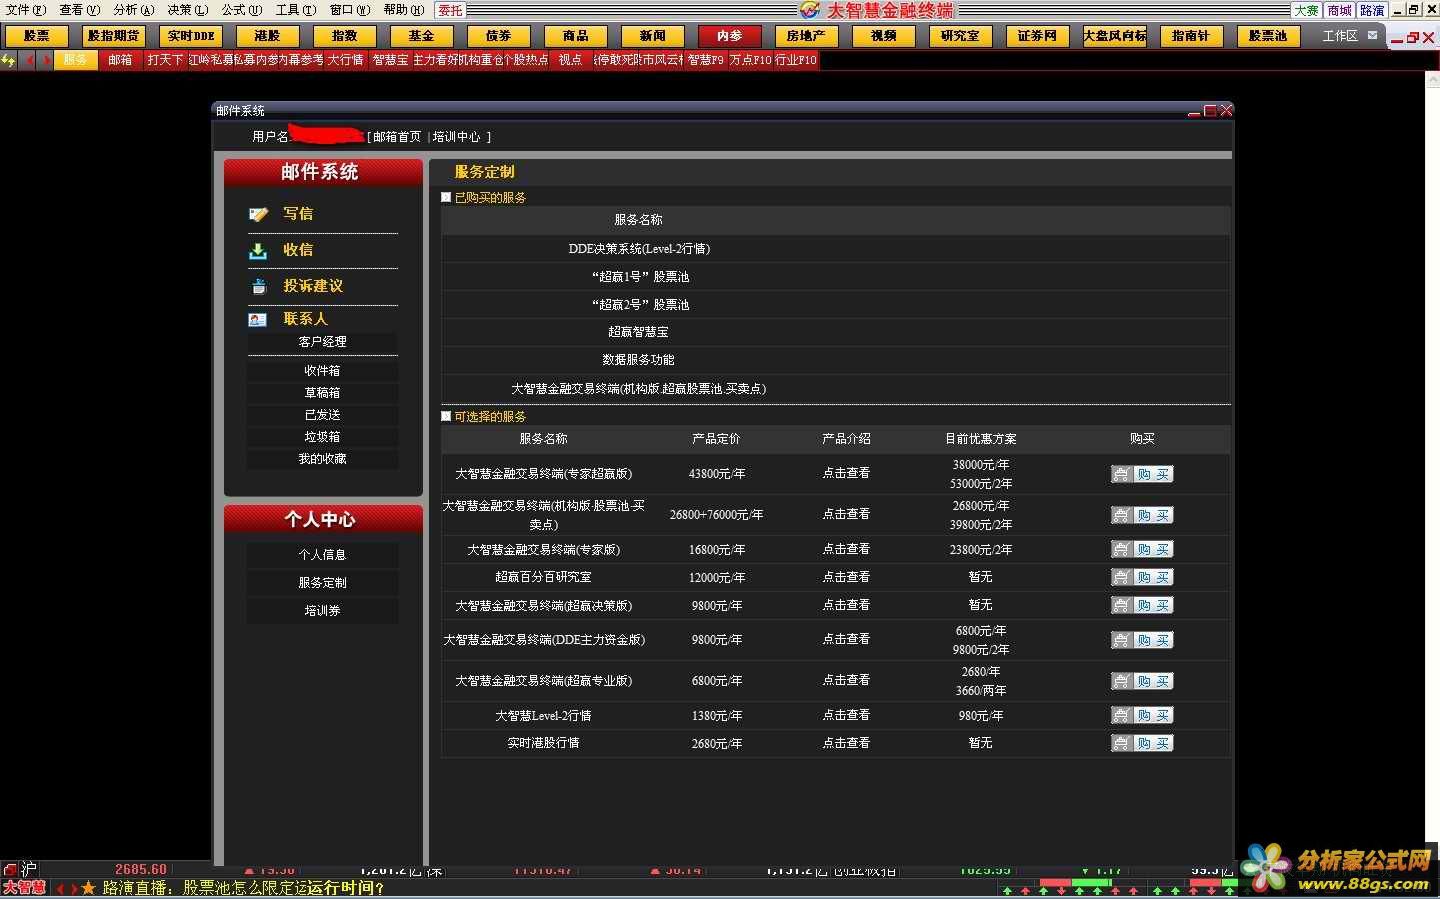Screen dimensions: 1440x899
Task: Click the 收信 download mail icon
Action: [258, 250]
